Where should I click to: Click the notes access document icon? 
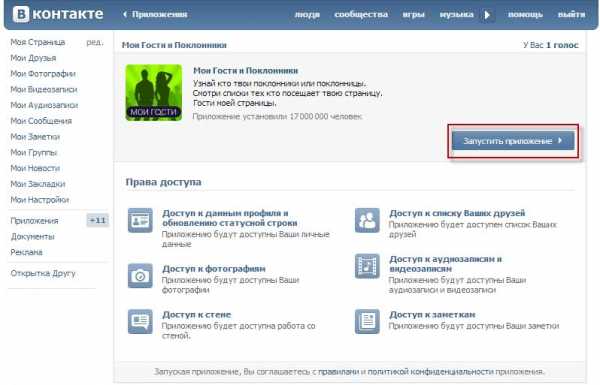coord(367,321)
